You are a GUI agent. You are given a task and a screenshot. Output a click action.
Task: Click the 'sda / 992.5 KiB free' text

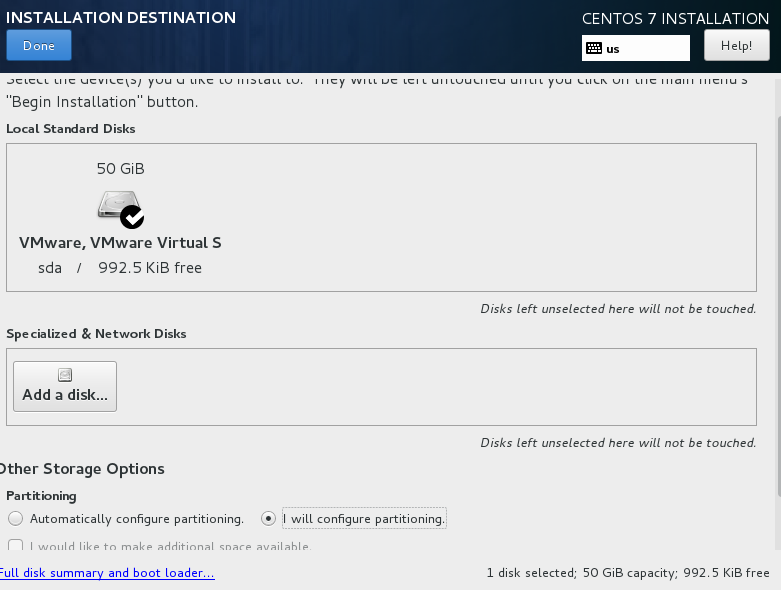tap(120, 268)
